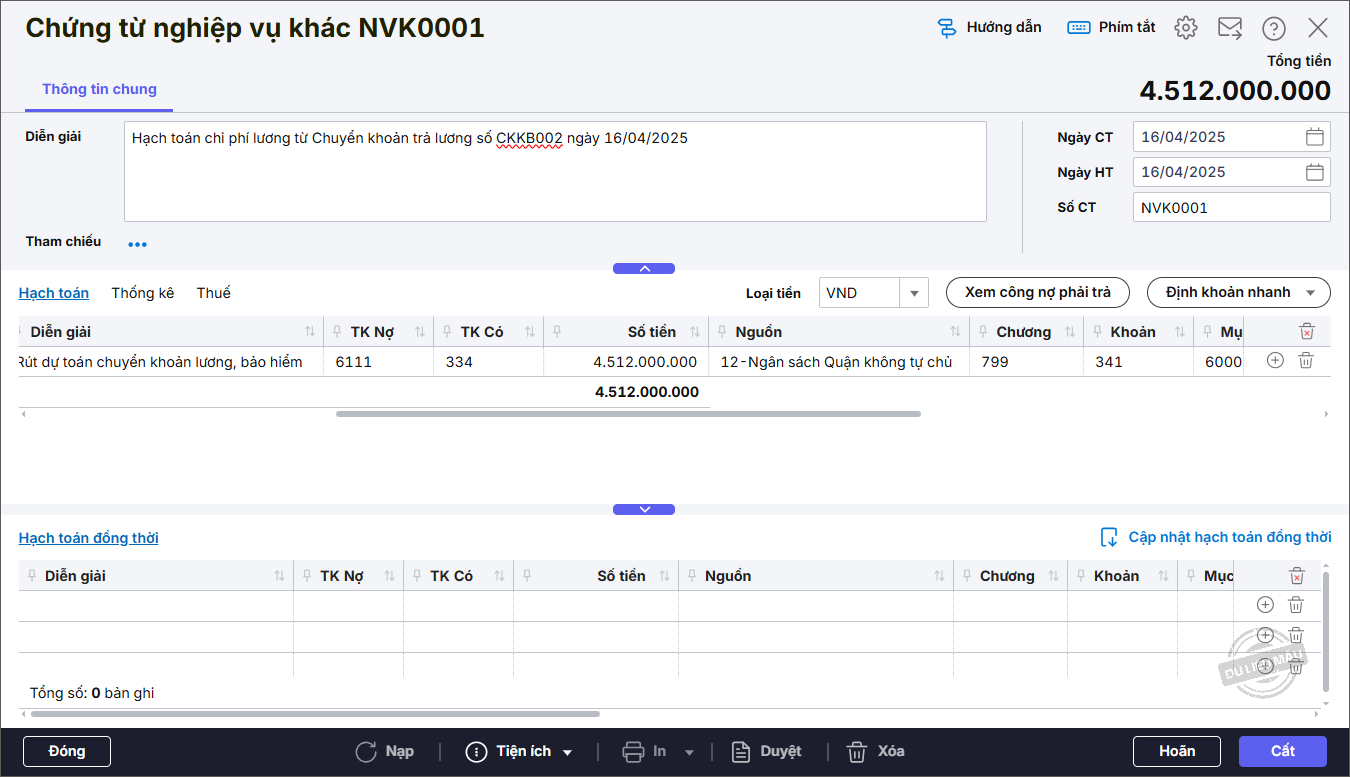
Task: Collapse the general info section chevron
Action: pyautogui.click(x=644, y=268)
